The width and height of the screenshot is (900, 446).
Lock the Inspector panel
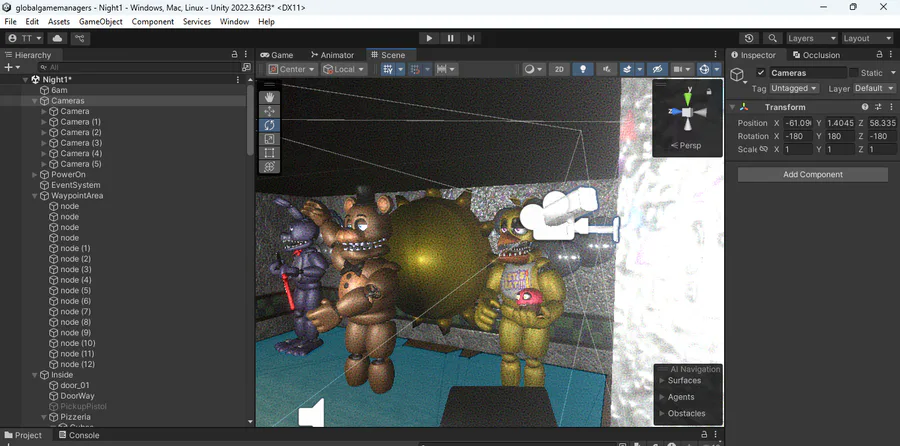pos(879,55)
